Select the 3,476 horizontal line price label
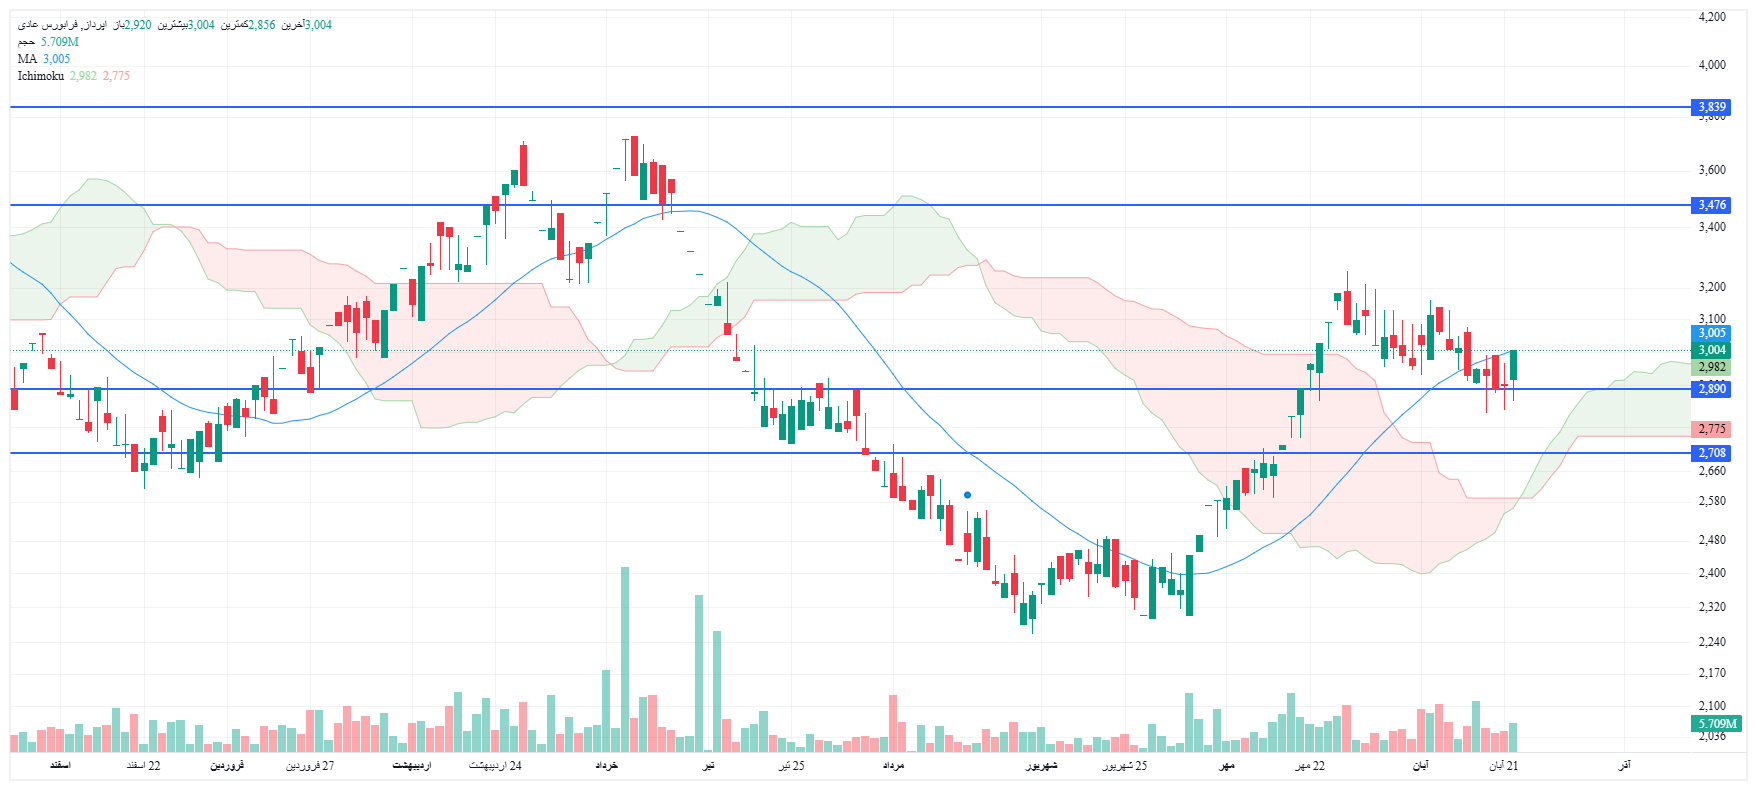The image size is (1757, 790). (1712, 205)
